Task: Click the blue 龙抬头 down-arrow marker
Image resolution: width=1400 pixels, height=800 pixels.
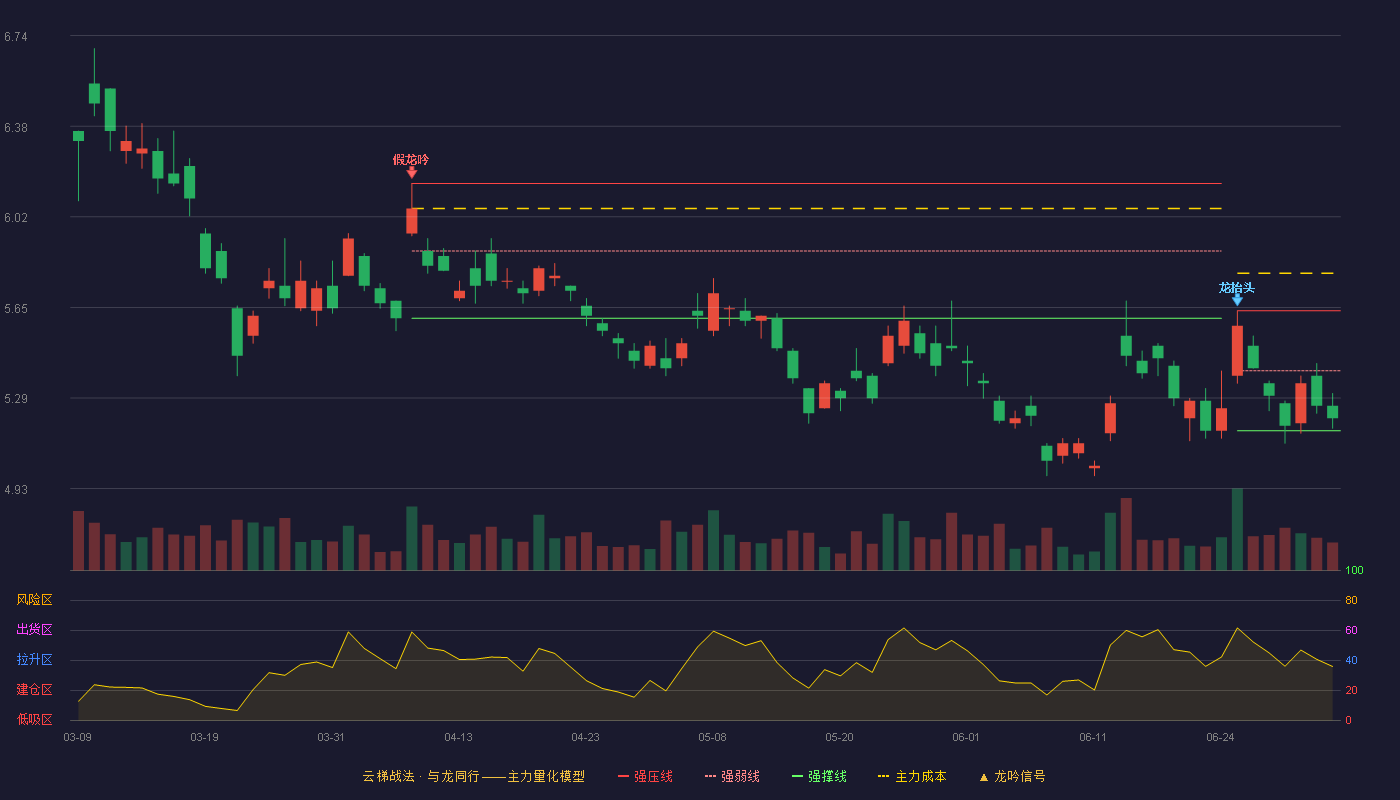Action: (x=1237, y=300)
